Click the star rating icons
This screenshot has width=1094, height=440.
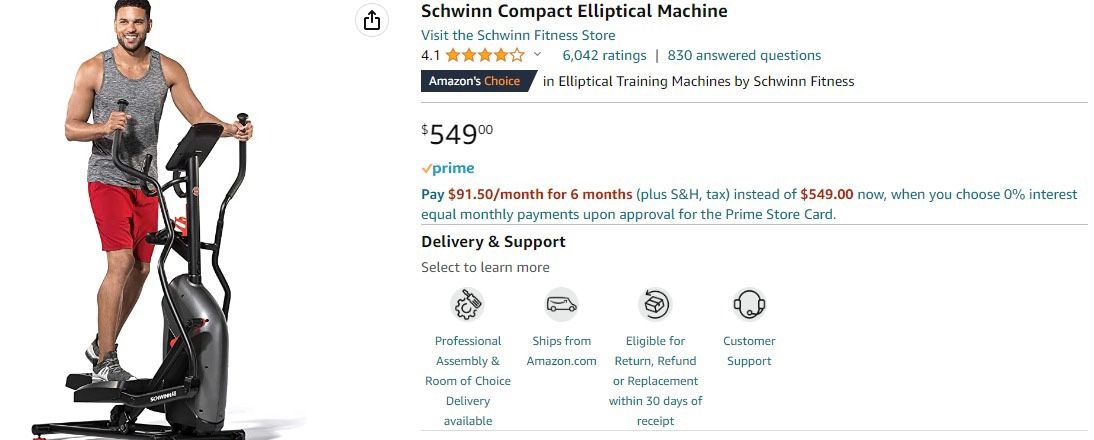(484, 55)
